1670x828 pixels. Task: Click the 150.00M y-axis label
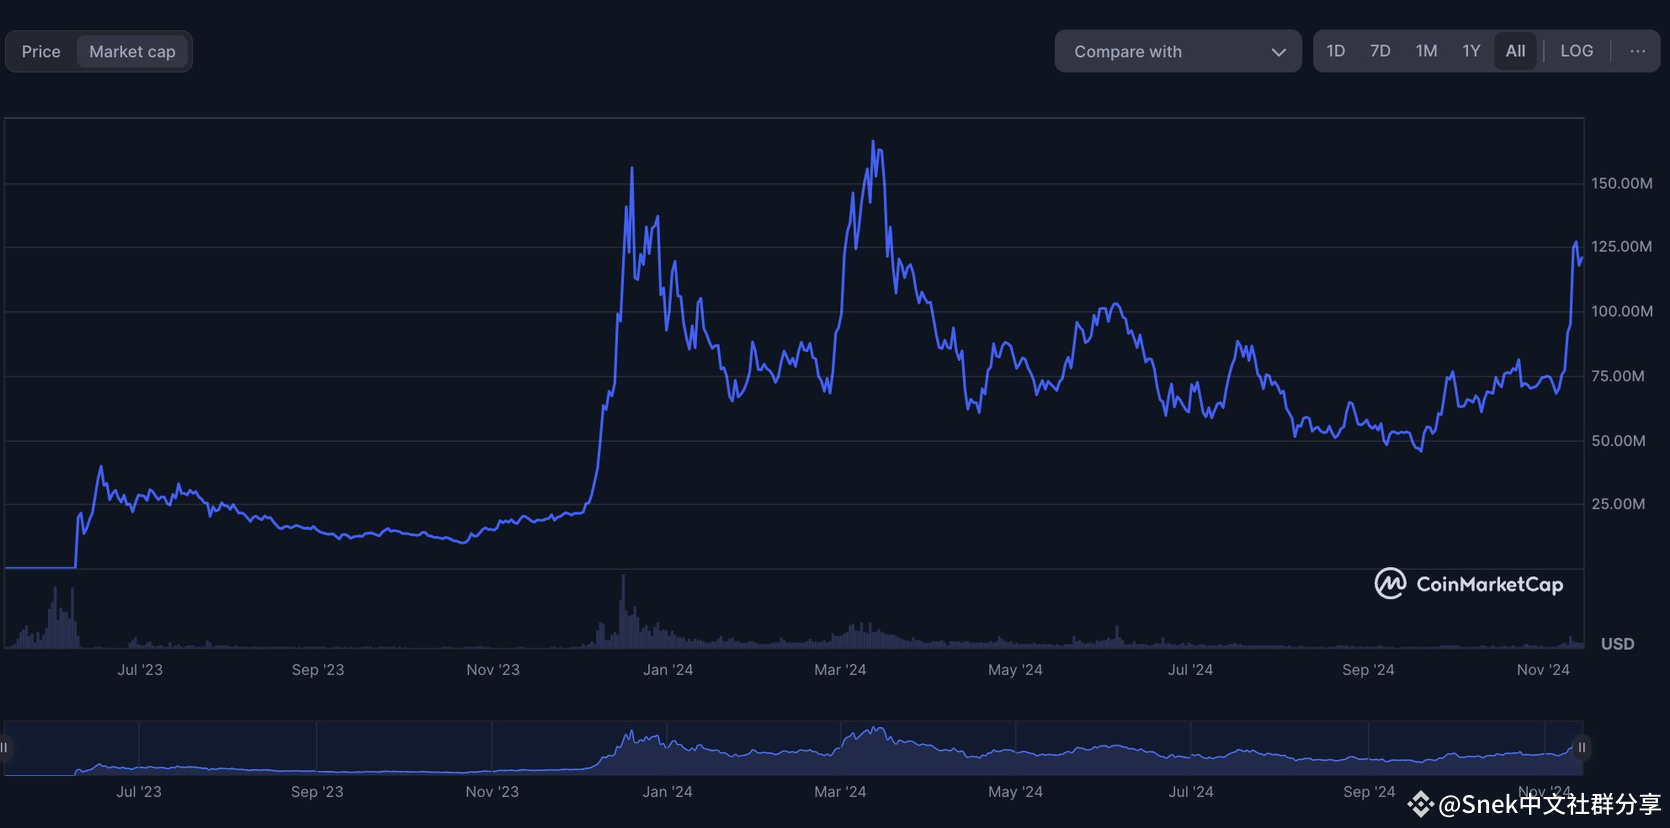click(x=1622, y=184)
